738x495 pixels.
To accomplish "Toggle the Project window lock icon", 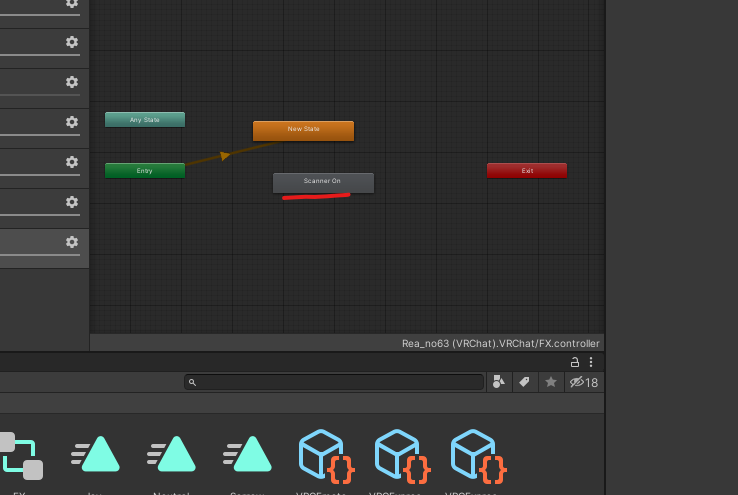I will point(575,362).
